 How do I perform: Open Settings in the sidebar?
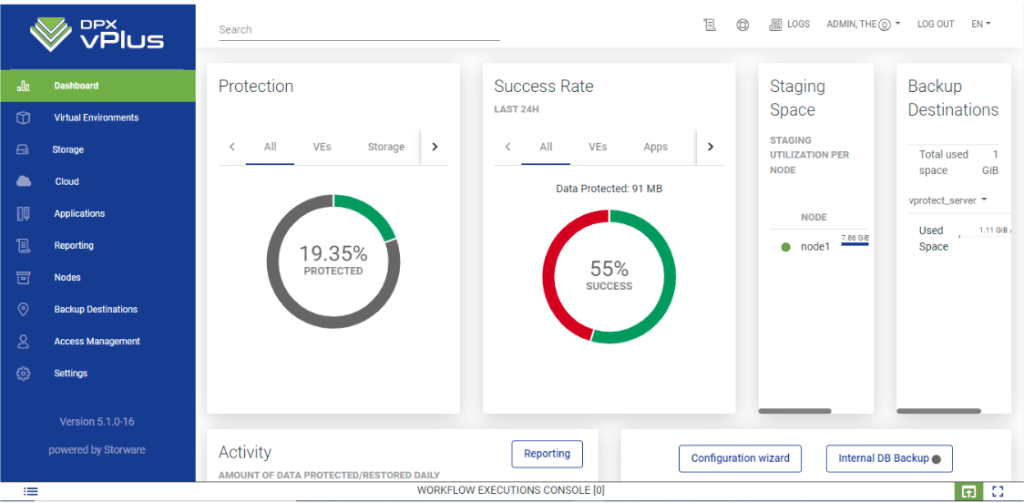[x=97, y=374]
